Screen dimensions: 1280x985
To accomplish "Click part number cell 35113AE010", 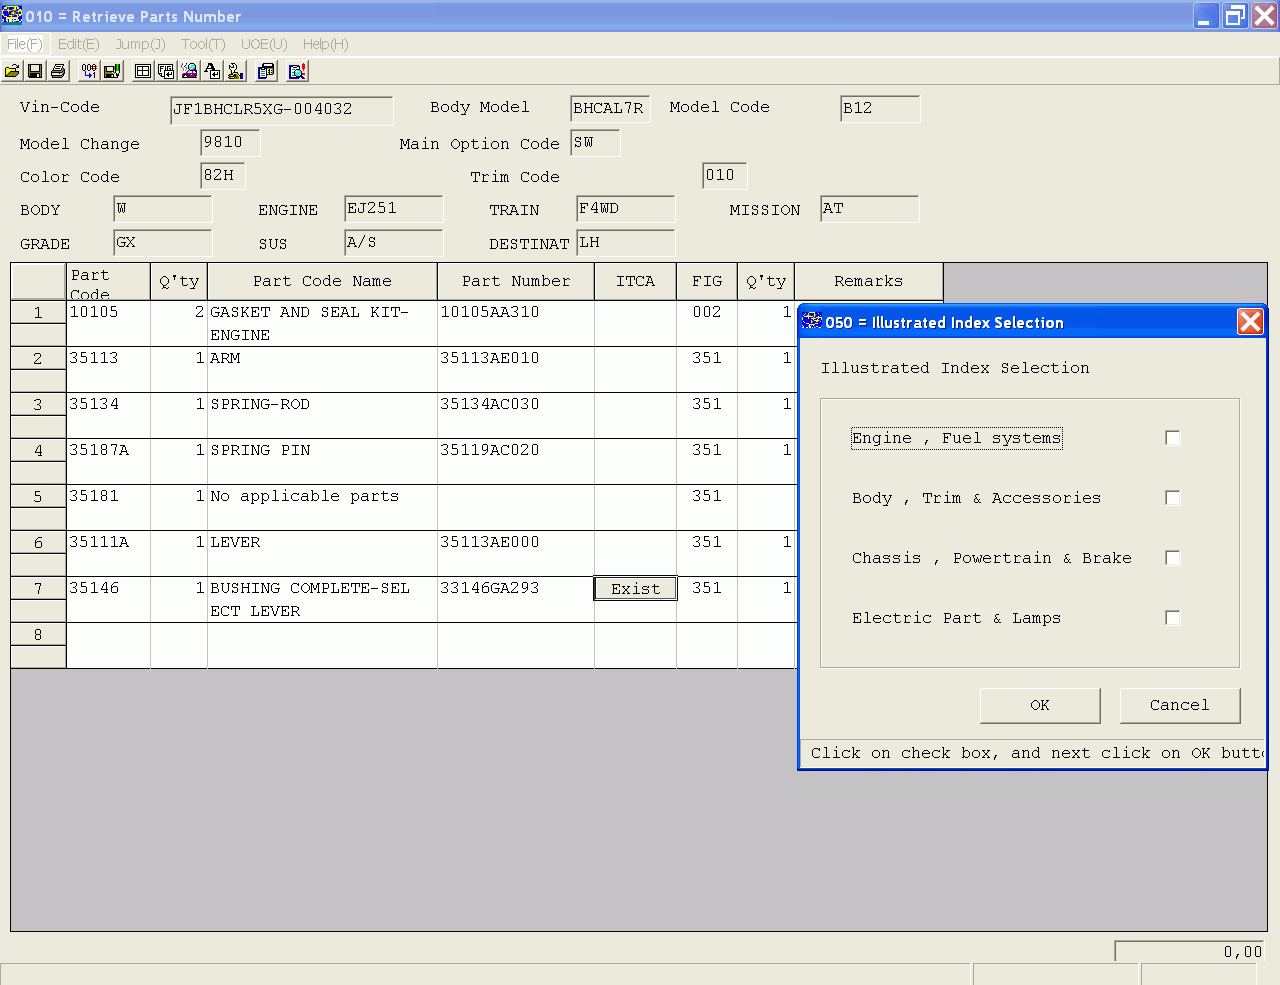I will (516, 369).
